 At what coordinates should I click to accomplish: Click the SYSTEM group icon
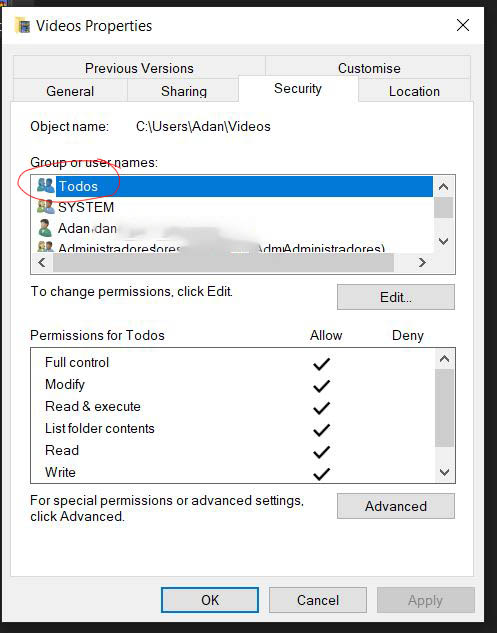45,207
